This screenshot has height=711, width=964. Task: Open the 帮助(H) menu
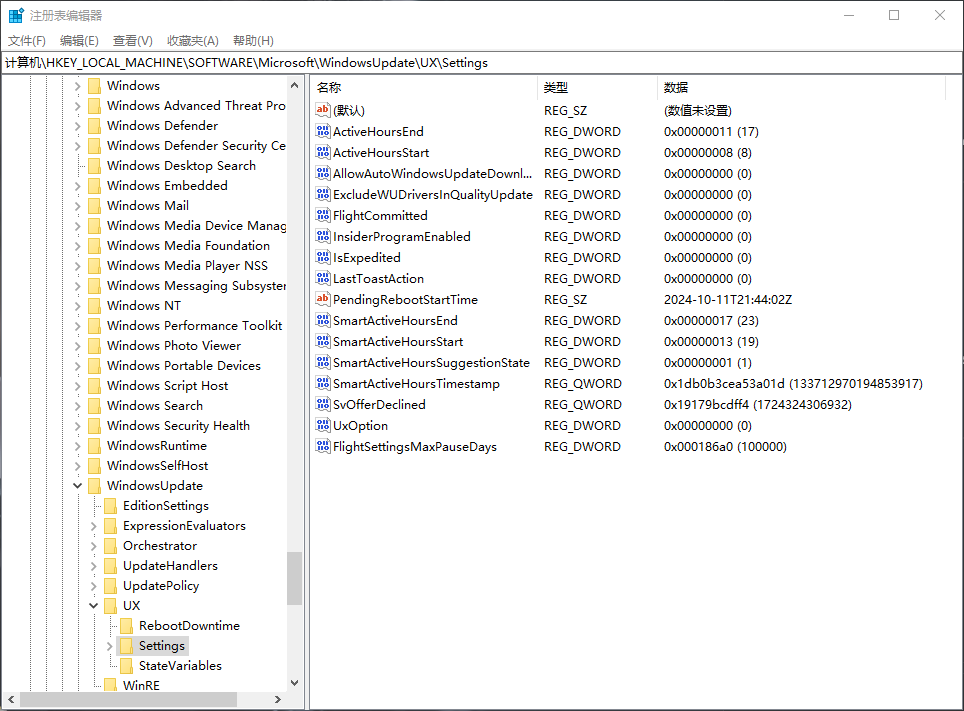tap(253, 41)
